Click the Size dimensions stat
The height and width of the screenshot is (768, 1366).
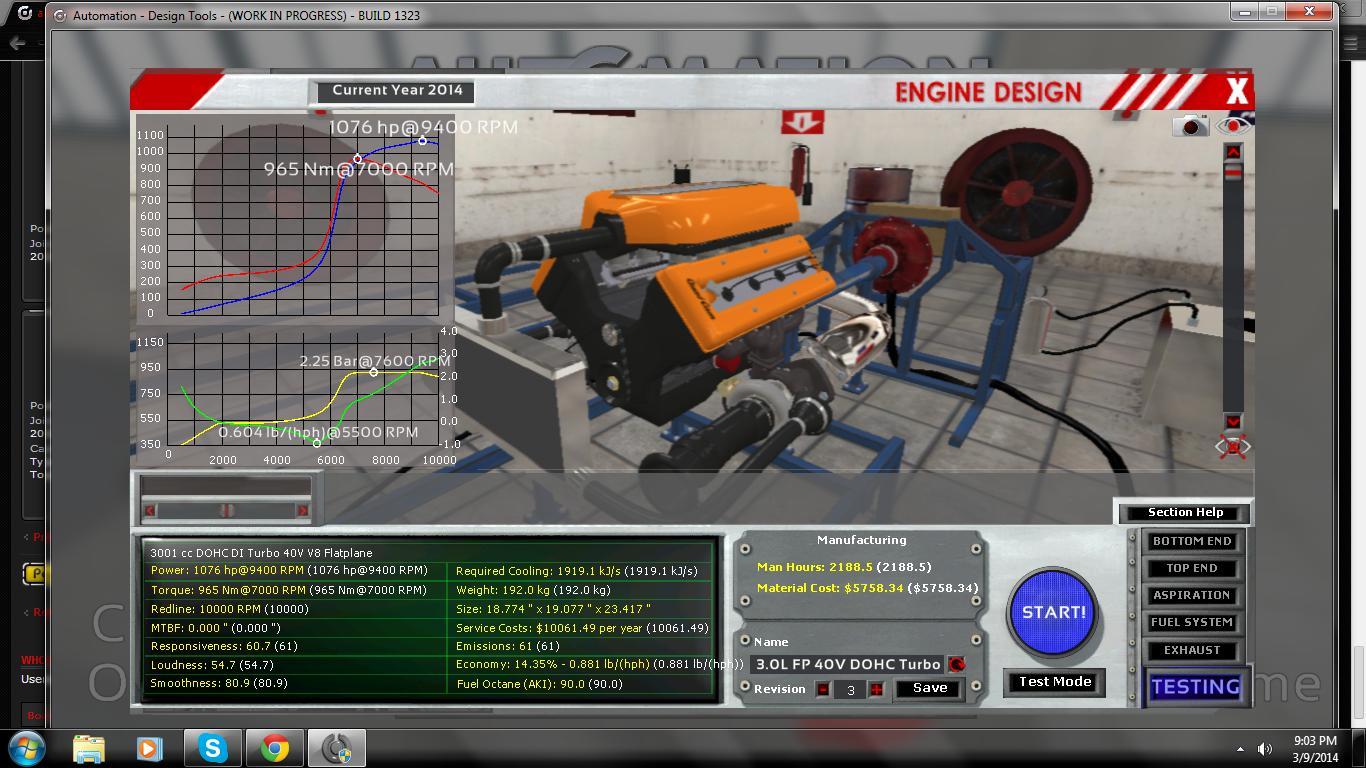tap(553, 609)
